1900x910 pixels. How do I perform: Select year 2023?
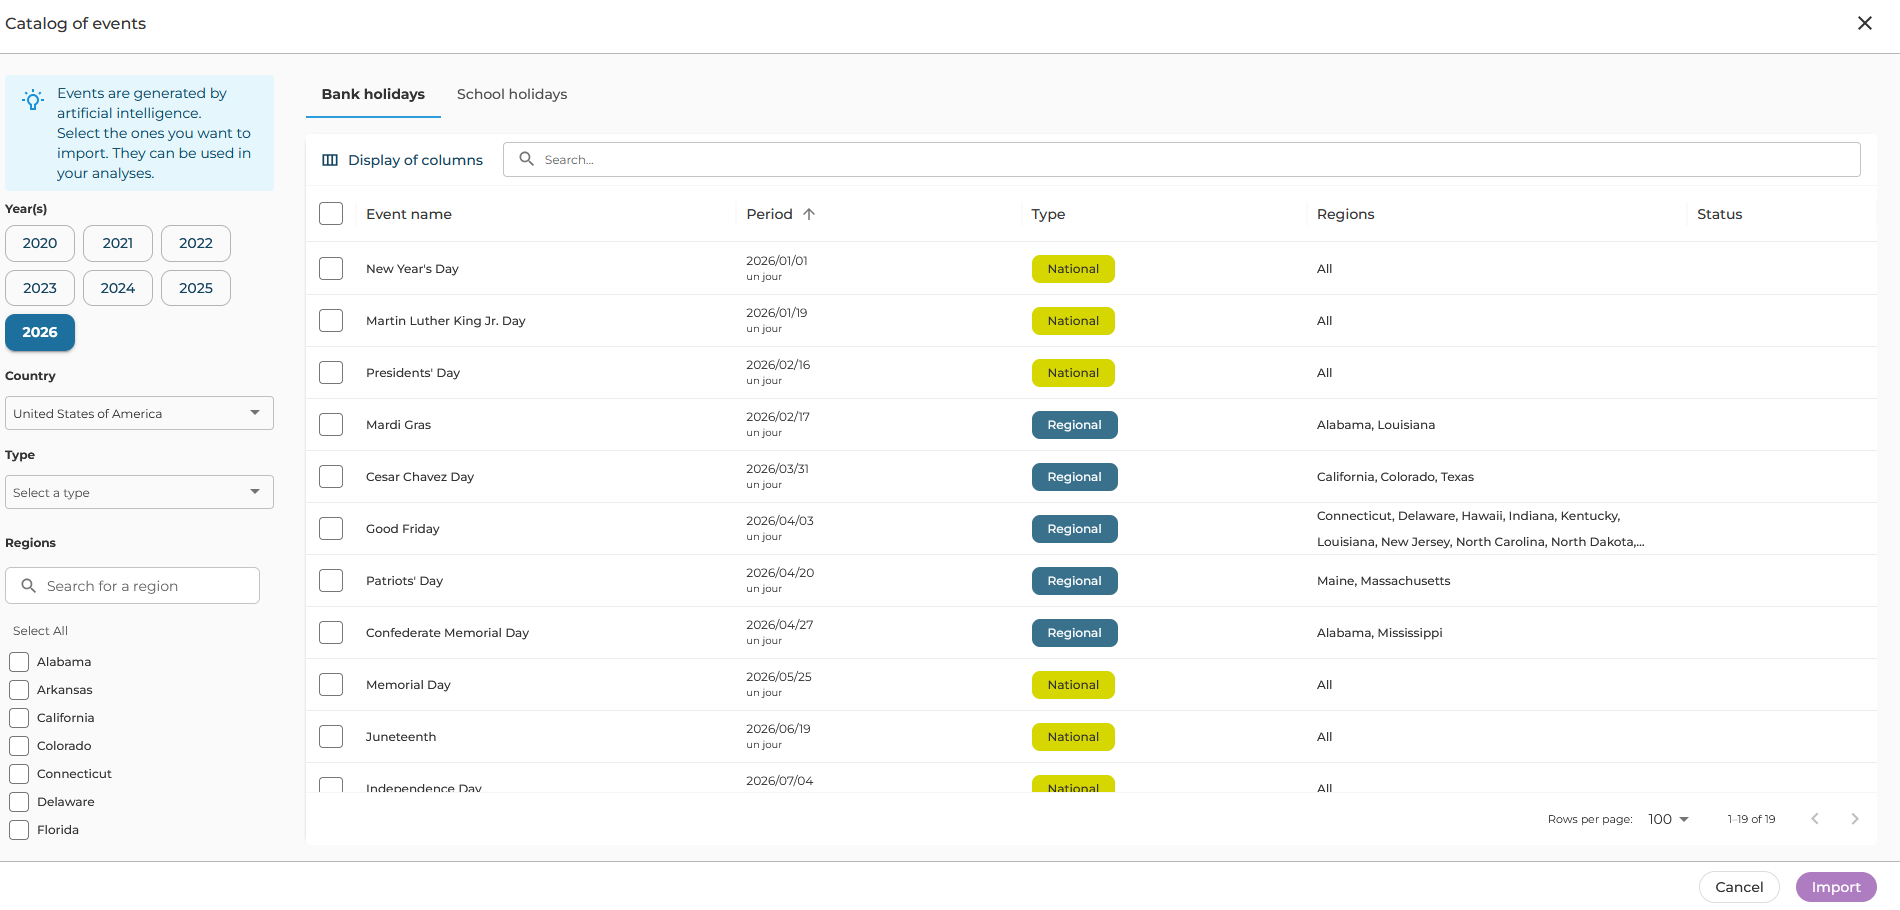point(40,288)
